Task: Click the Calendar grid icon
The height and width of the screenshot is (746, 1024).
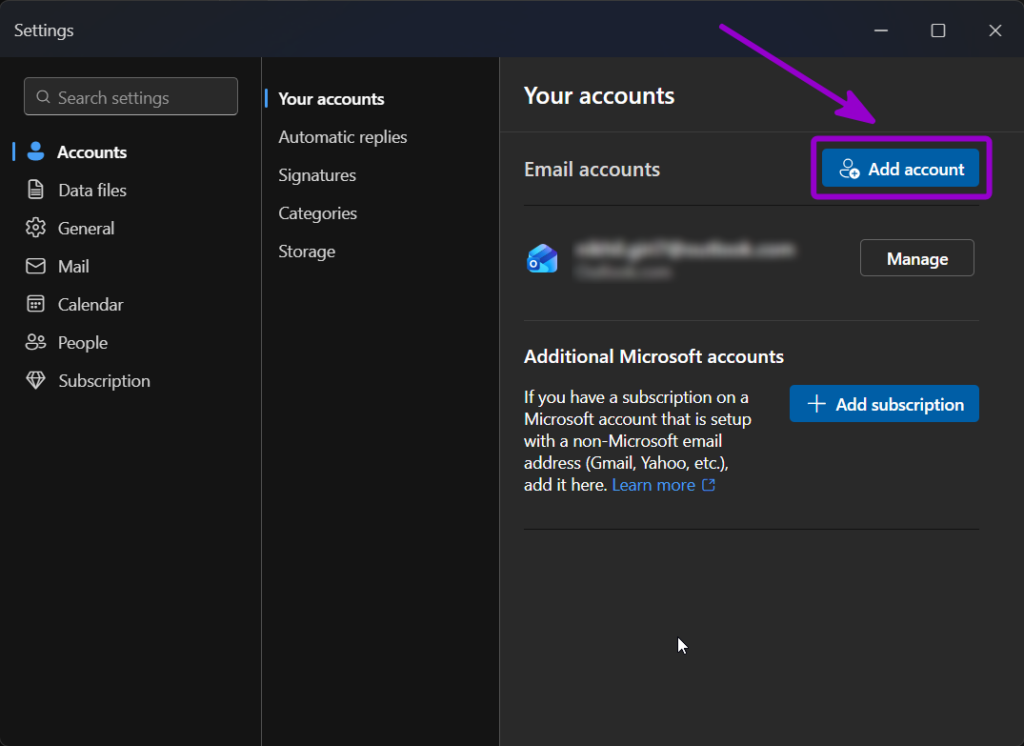Action: [x=35, y=304]
